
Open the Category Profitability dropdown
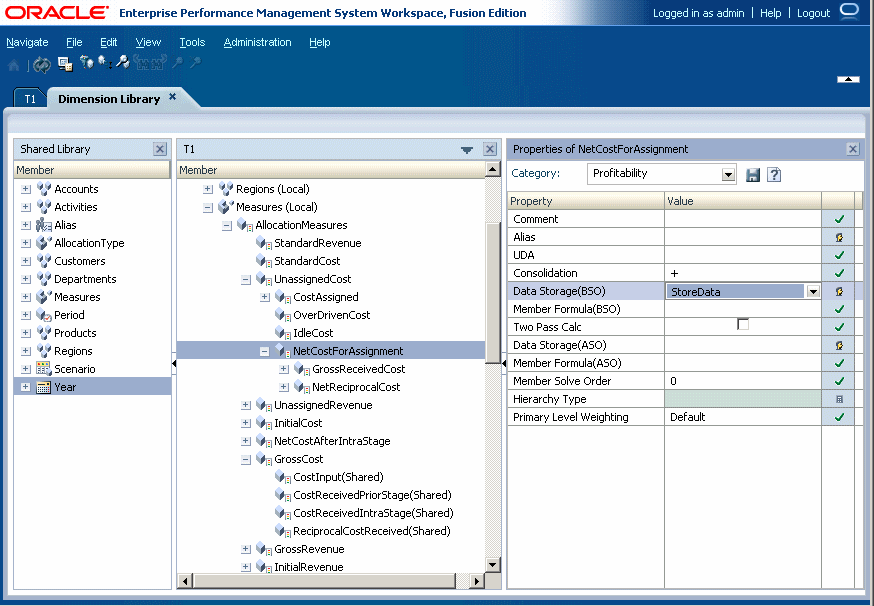(x=728, y=174)
